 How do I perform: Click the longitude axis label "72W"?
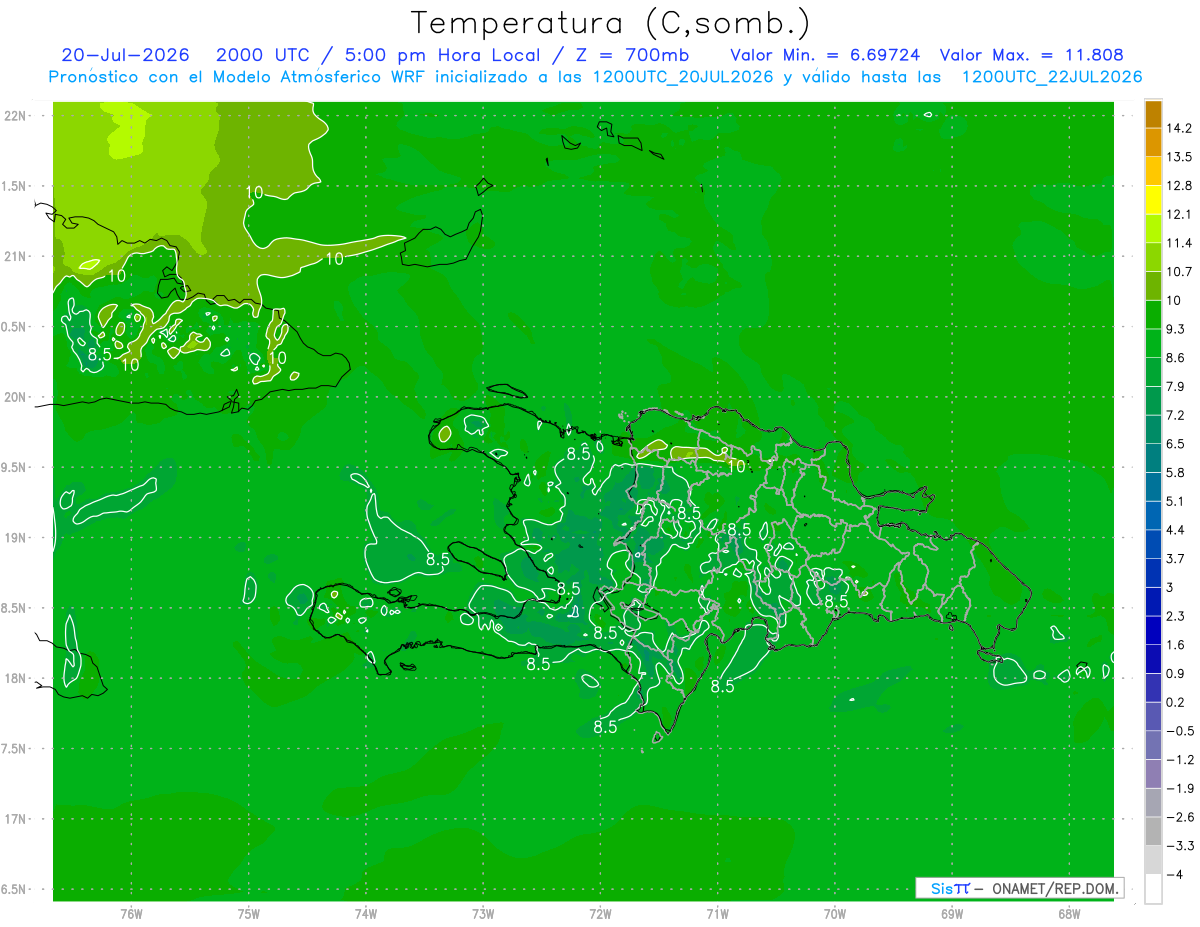pos(600,914)
